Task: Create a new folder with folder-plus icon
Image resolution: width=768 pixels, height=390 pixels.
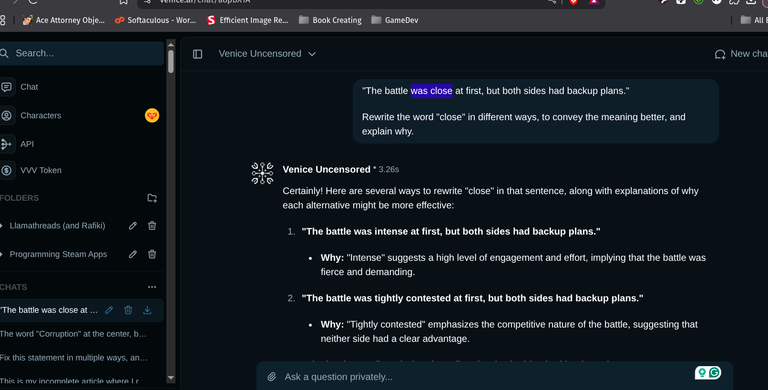Action: pyautogui.click(x=152, y=198)
